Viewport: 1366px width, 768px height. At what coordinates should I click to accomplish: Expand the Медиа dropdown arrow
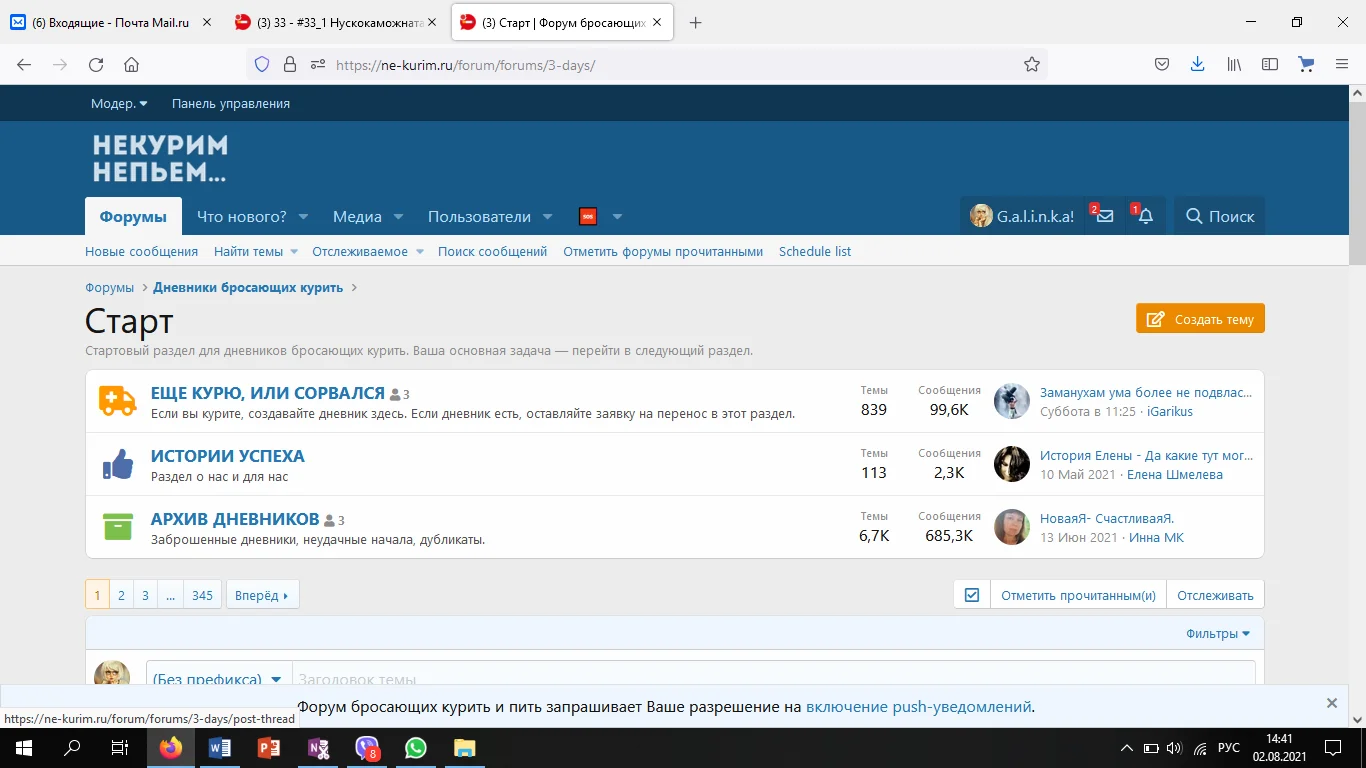coord(398,217)
